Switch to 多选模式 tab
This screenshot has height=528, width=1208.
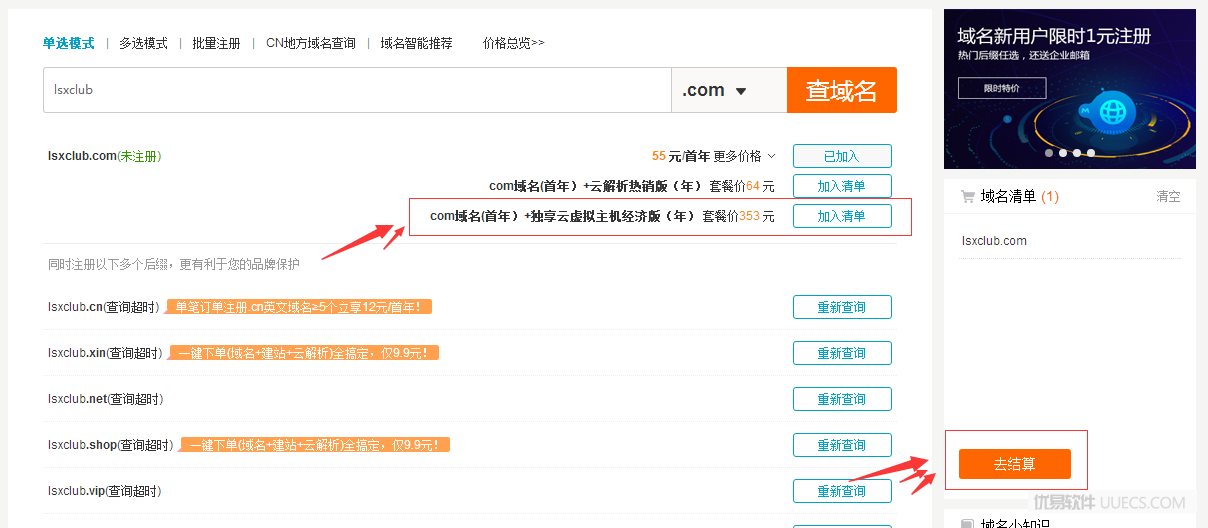pyautogui.click(x=143, y=43)
